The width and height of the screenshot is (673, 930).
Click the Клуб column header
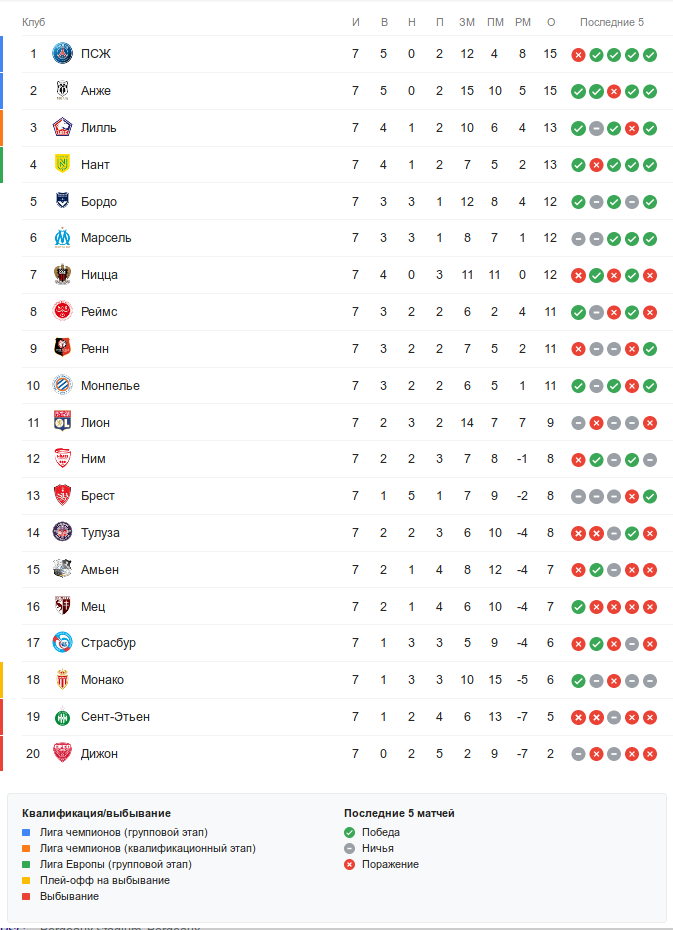[x=34, y=22]
